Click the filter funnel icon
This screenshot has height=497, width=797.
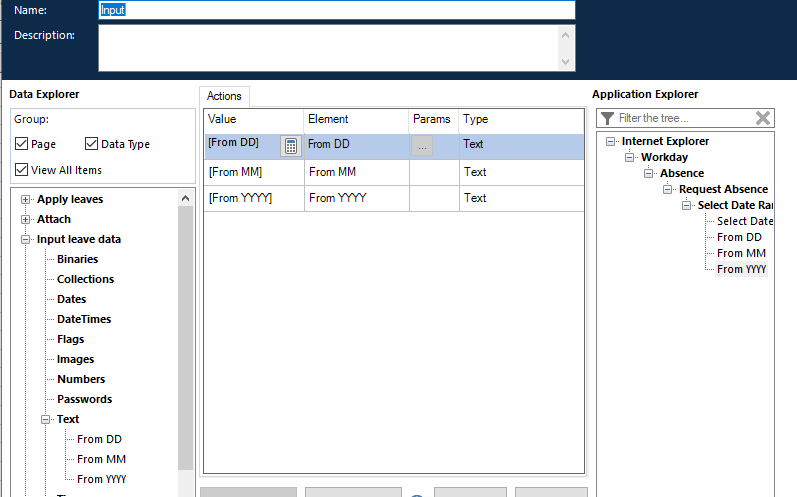coord(607,118)
